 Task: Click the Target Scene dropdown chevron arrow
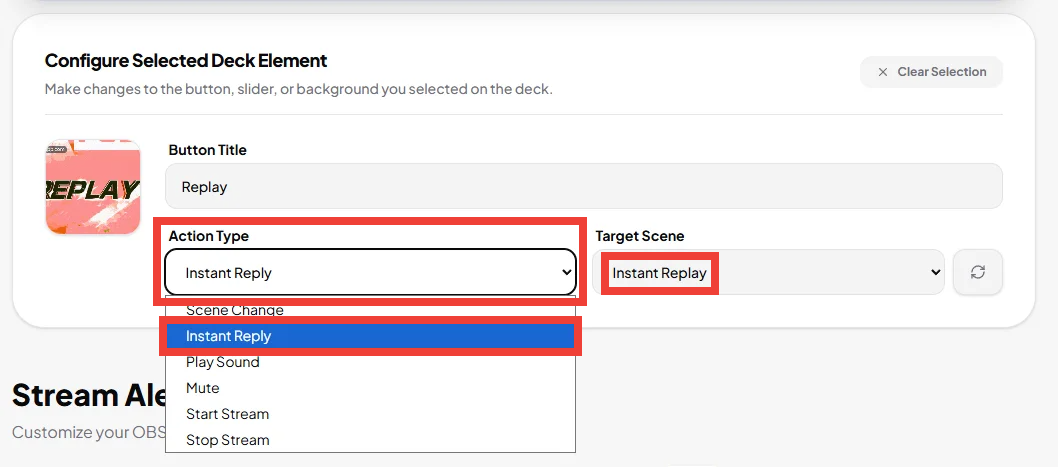[935, 272]
